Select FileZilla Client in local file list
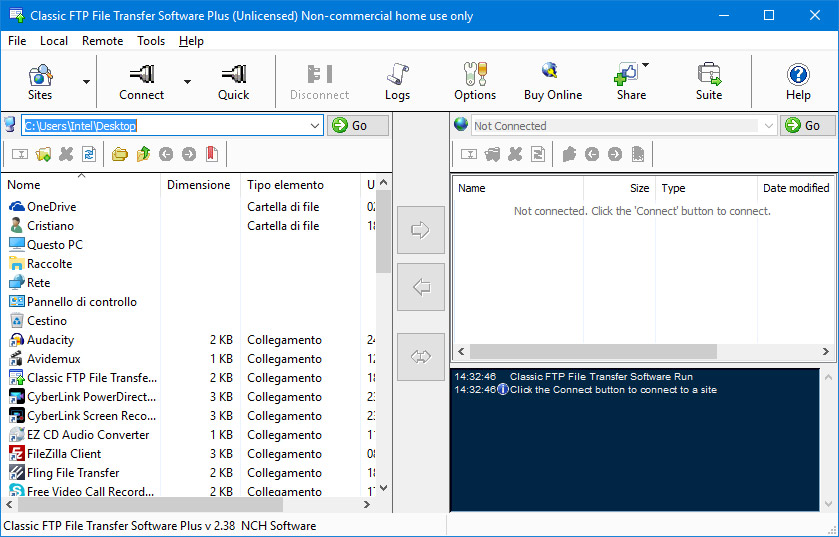Viewport: 839px width, 537px height. 64,454
